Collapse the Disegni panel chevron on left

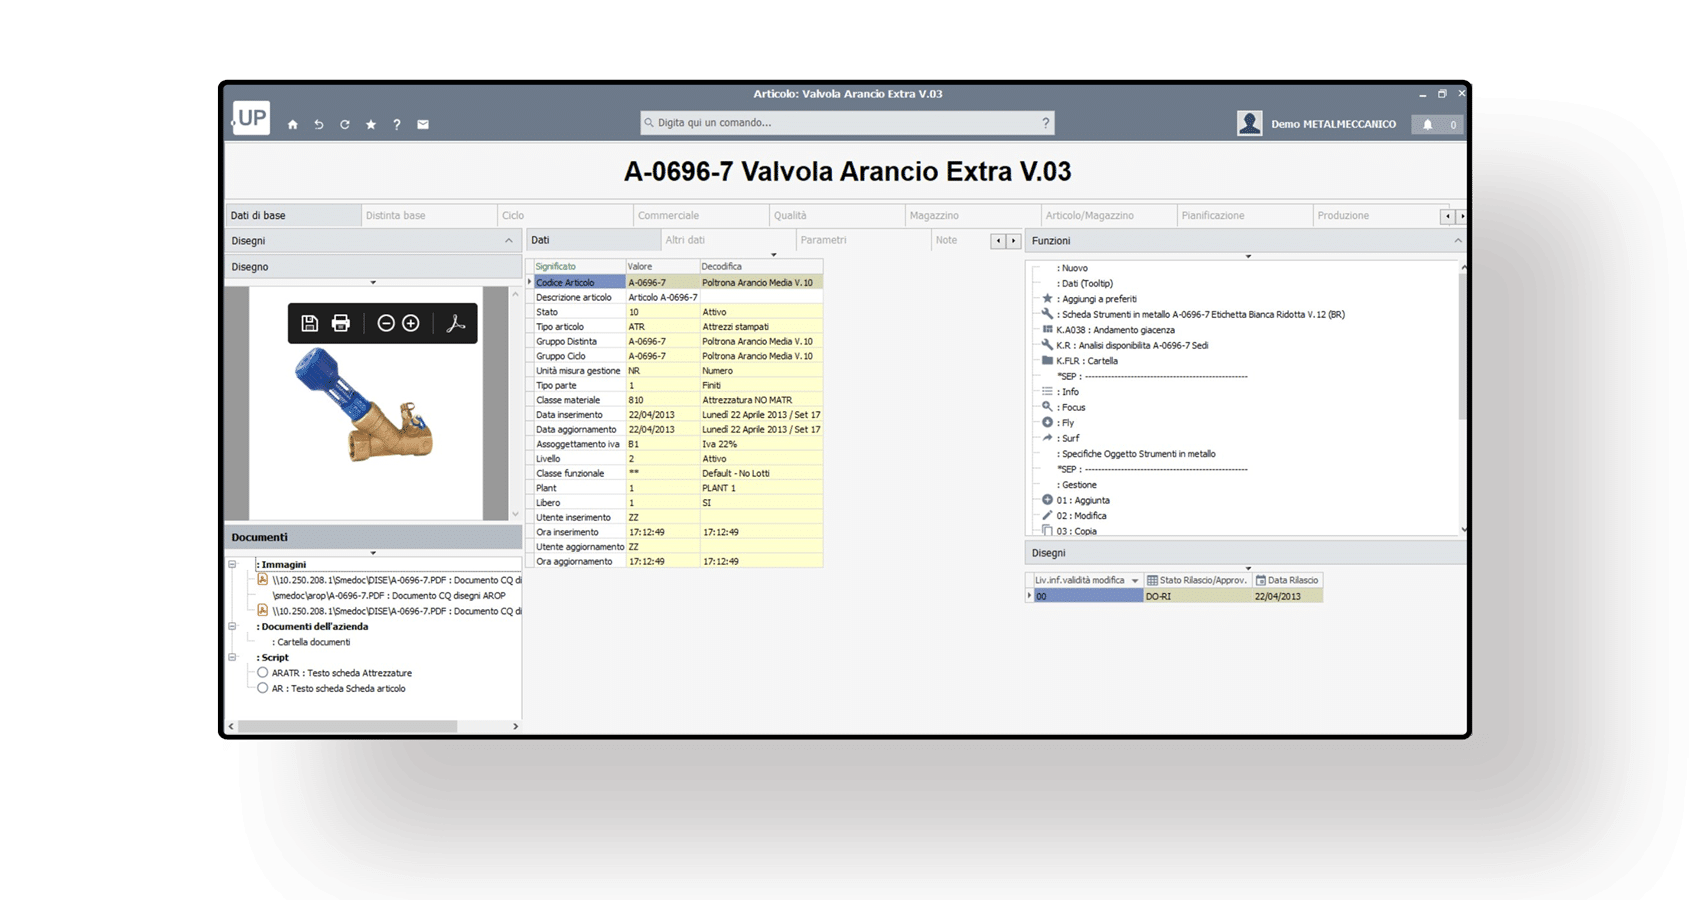click(x=508, y=241)
